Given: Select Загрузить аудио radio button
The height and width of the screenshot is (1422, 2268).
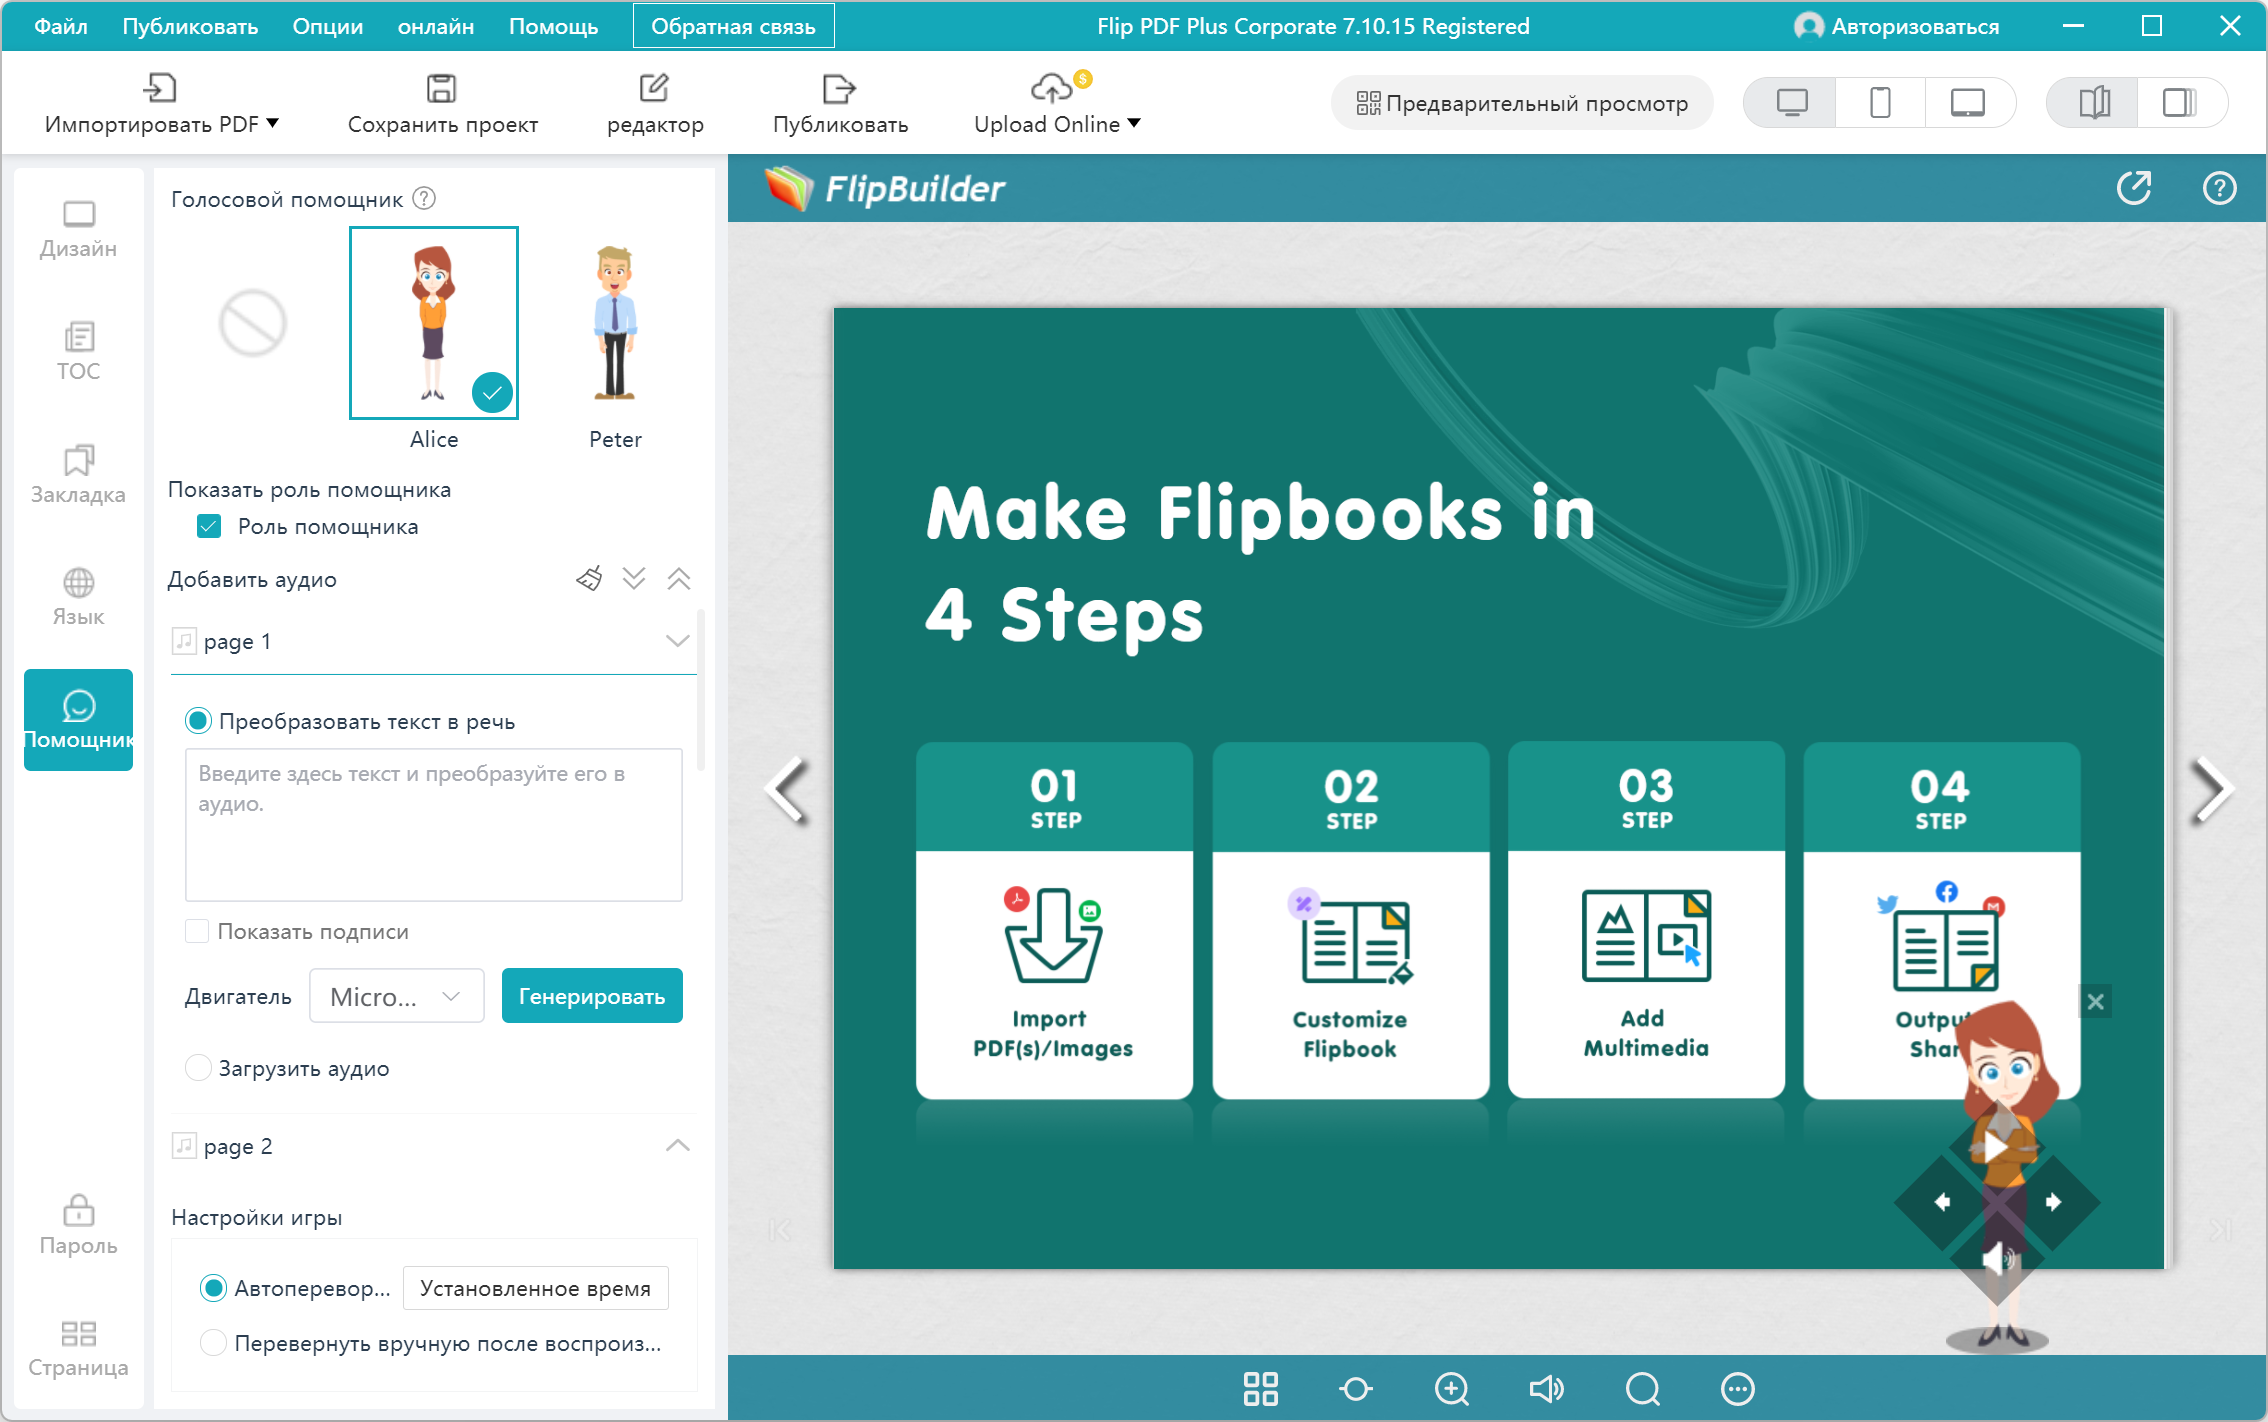Looking at the screenshot, I should pos(198,1068).
